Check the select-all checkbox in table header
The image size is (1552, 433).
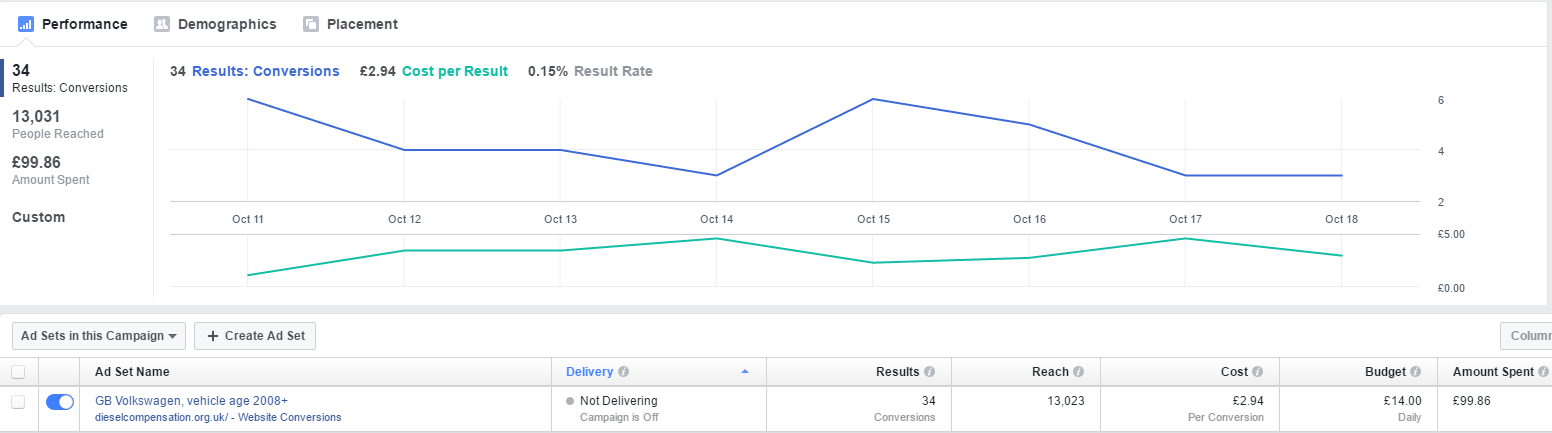tap(17, 372)
